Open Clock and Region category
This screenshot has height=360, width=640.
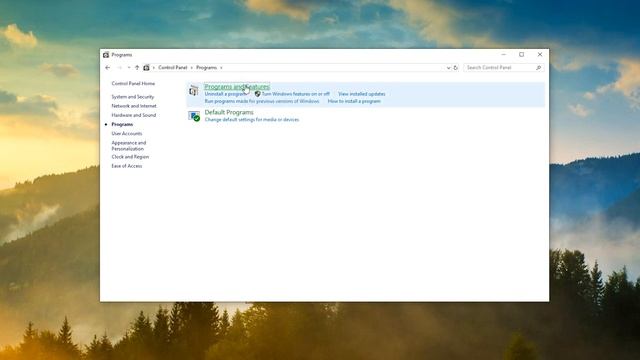(130, 157)
